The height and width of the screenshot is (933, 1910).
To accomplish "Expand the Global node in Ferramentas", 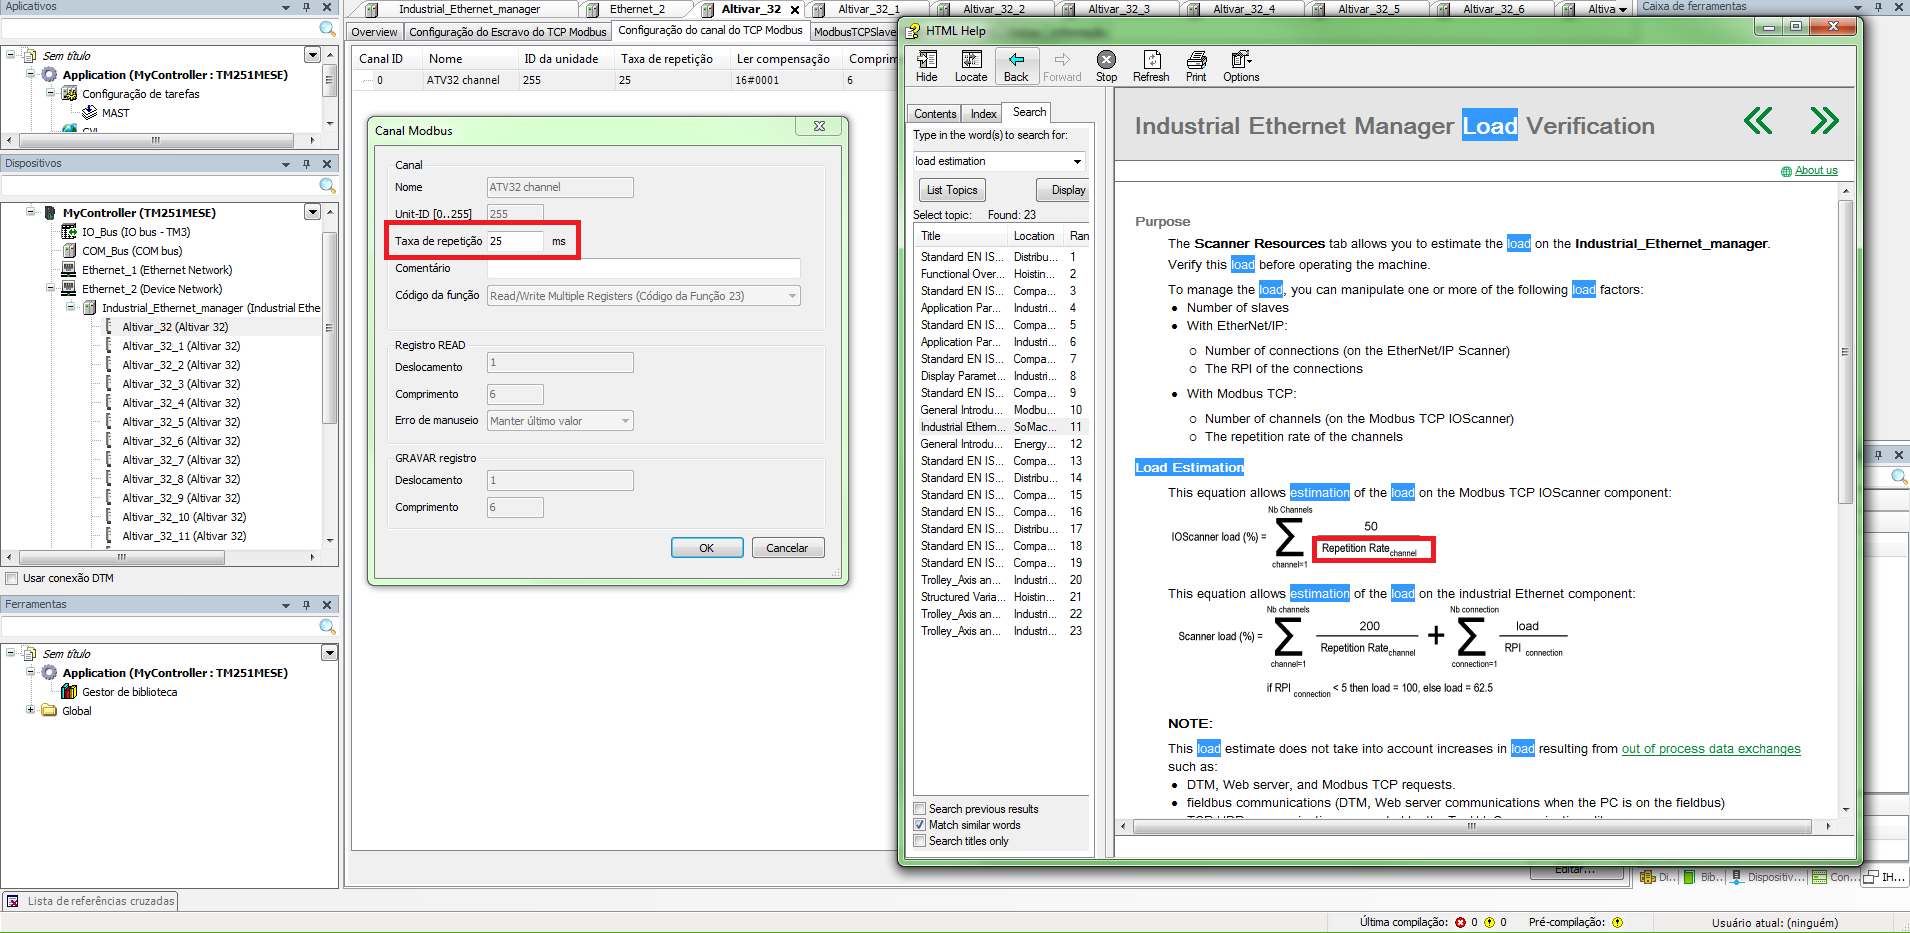I will [30, 711].
